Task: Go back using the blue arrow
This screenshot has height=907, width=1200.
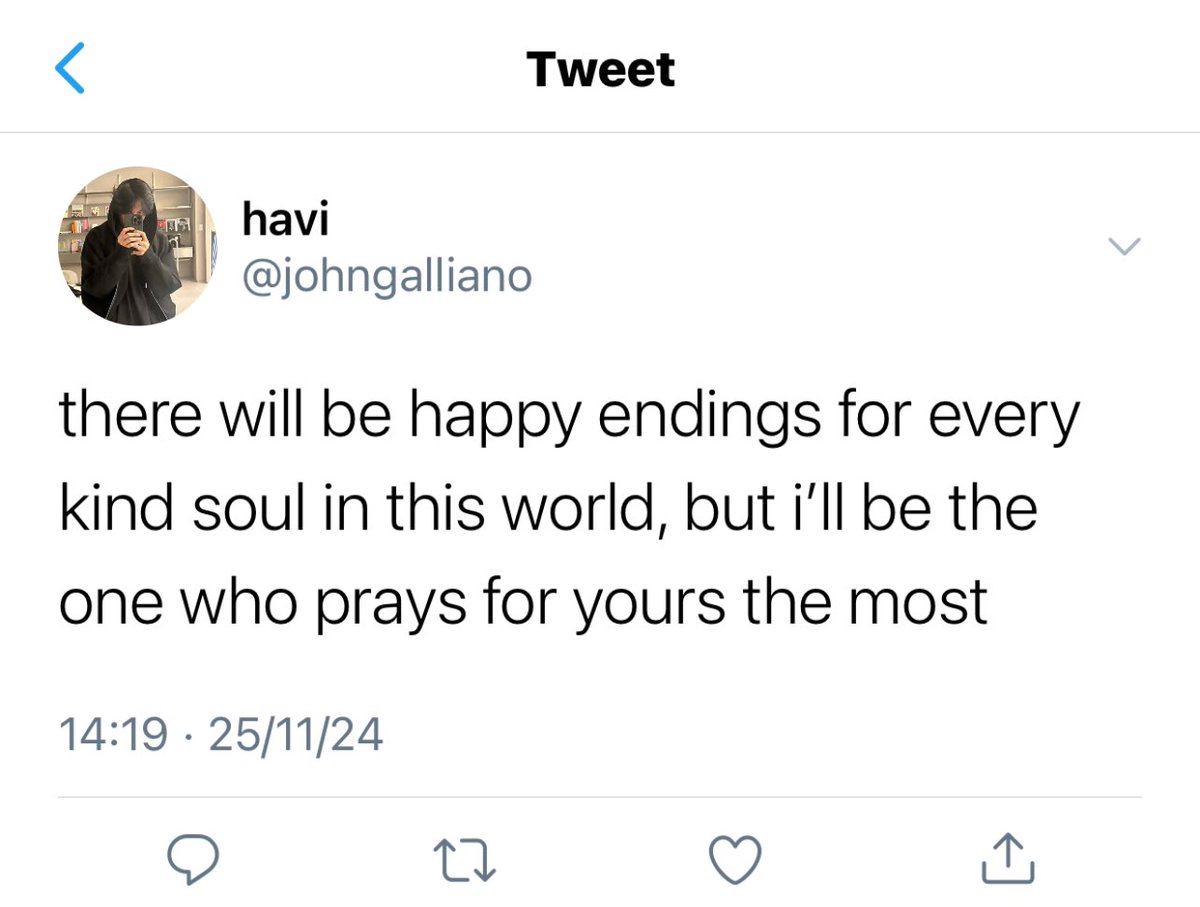Action: (x=70, y=70)
